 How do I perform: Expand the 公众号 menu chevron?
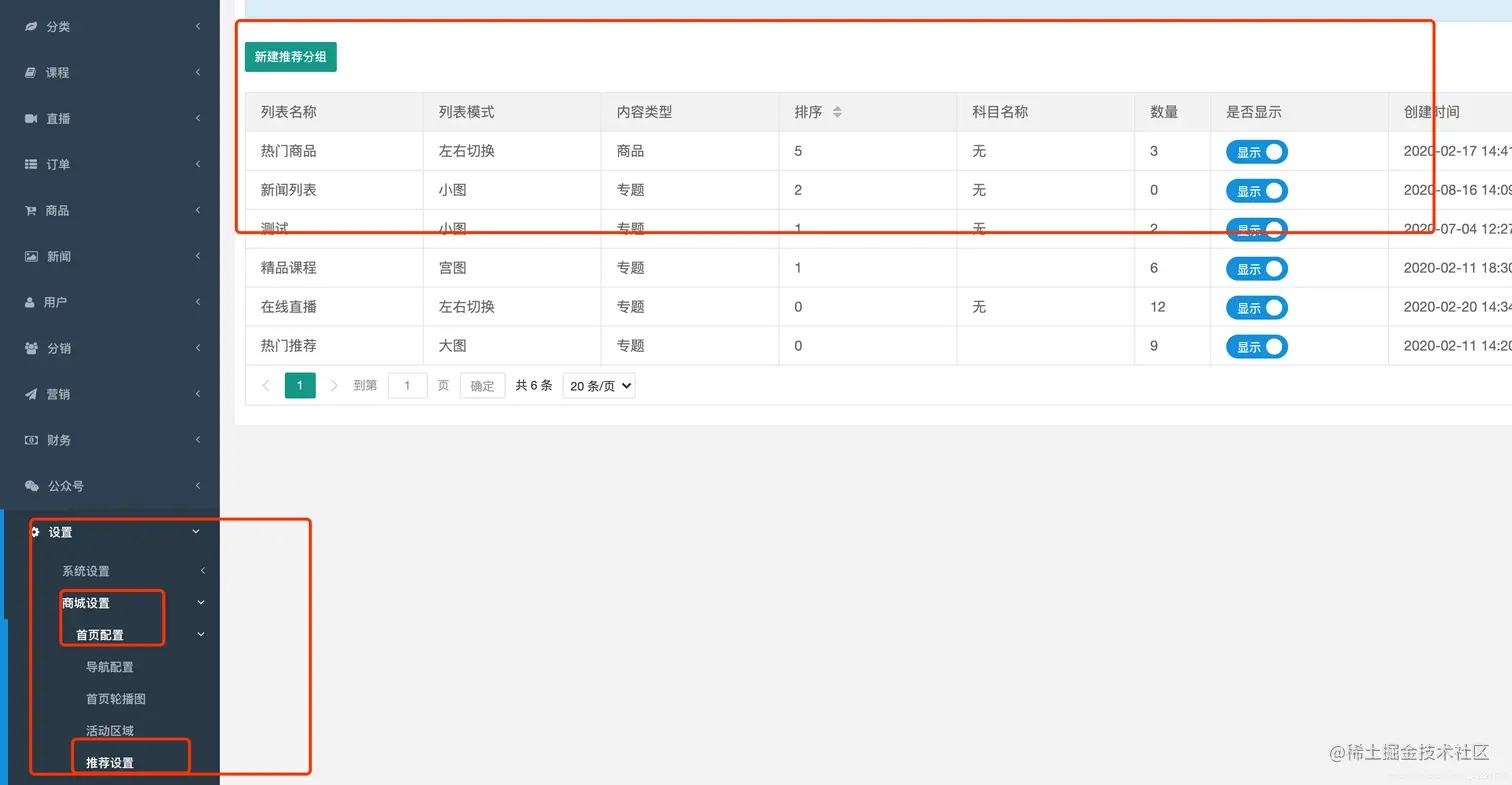point(198,486)
